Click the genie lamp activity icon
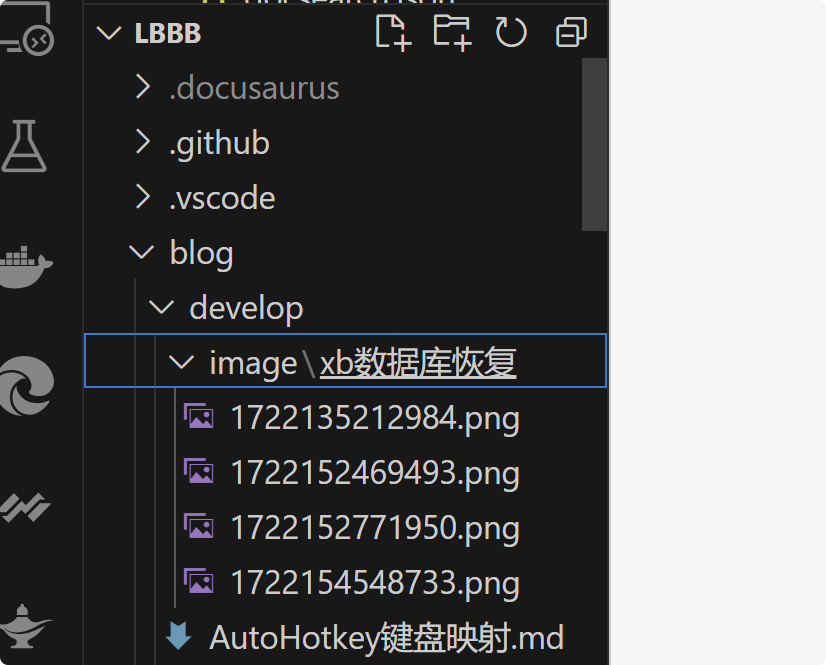The height and width of the screenshot is (665, 826). point(25,625)
